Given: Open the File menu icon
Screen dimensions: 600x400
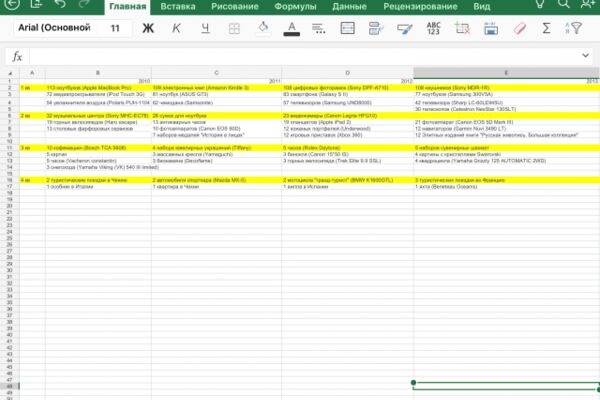Looking at the screenshot, I should [36, 4].
